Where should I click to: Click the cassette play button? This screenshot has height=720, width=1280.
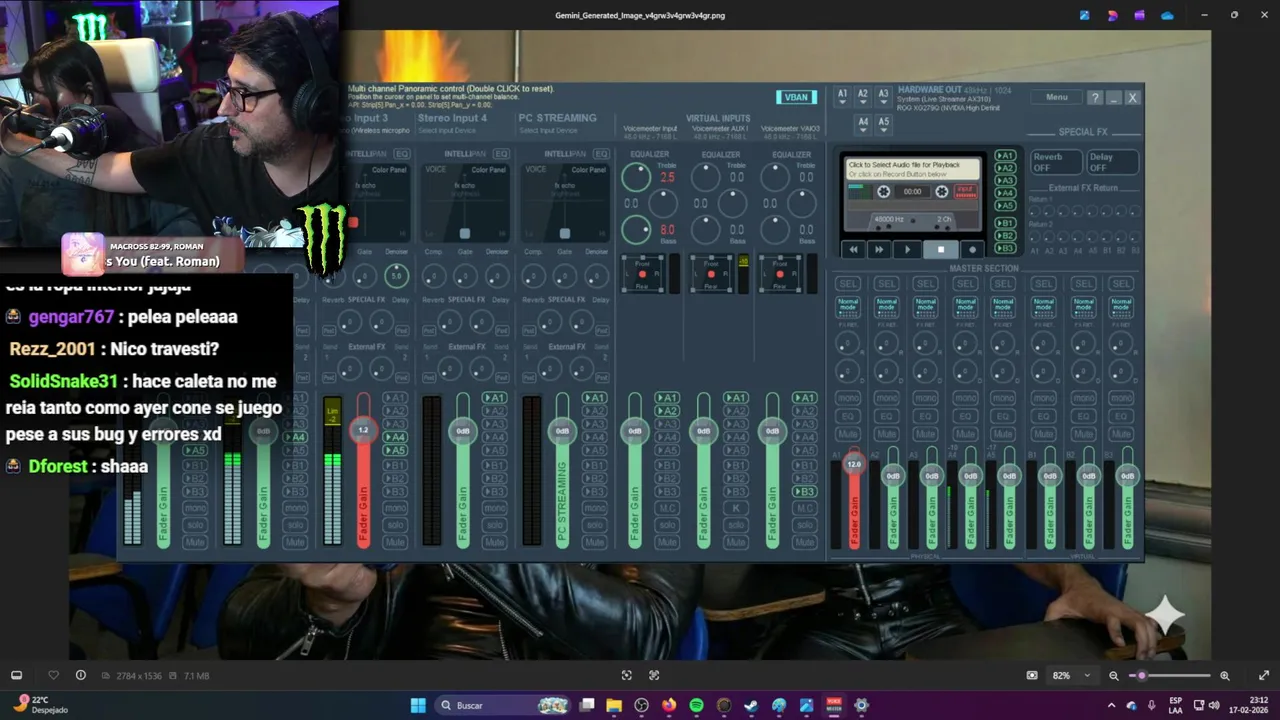907,250
